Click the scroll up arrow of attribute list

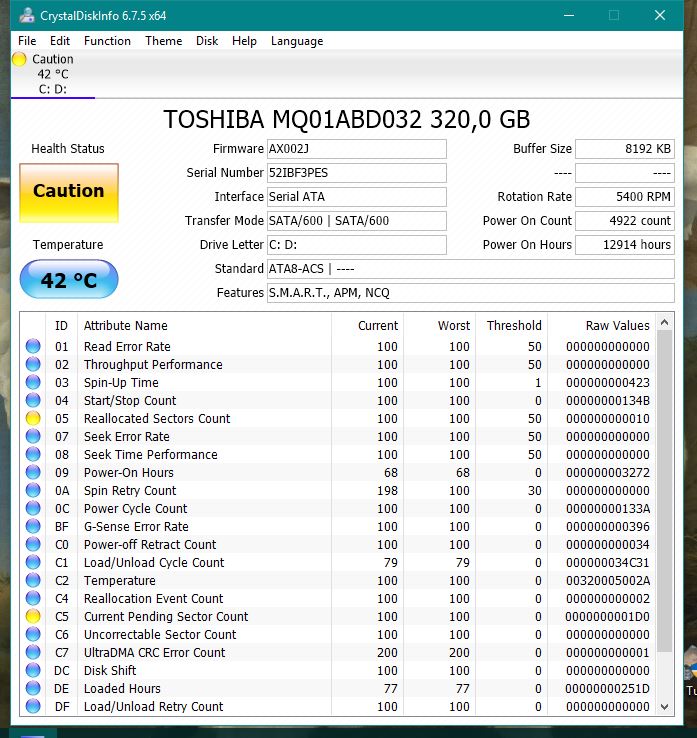[x=665, y=322]
